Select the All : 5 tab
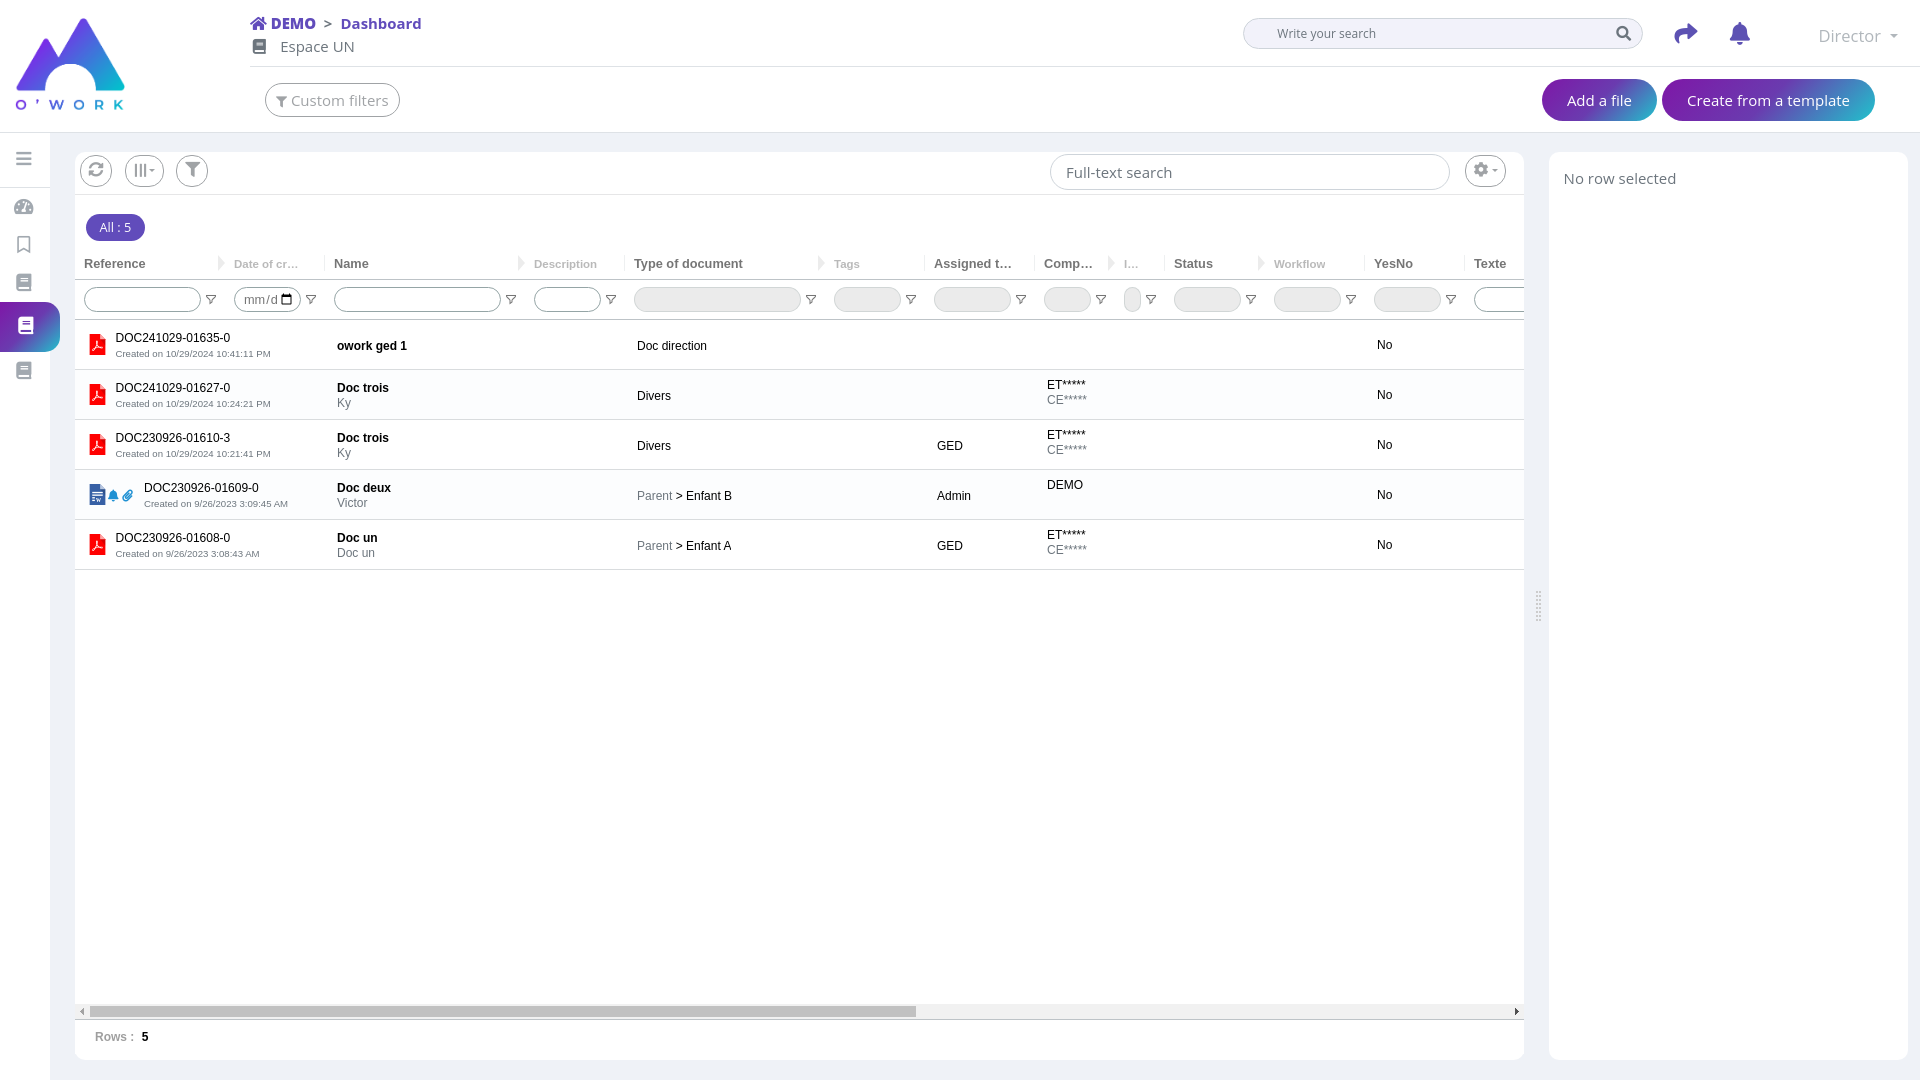 tap(115, 228)
